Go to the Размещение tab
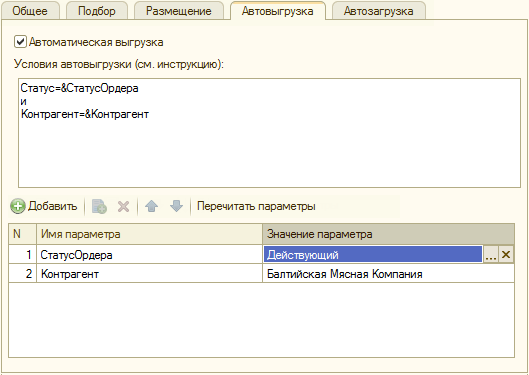The width and height of the screenshot is (529, 375). coord(179,11)
